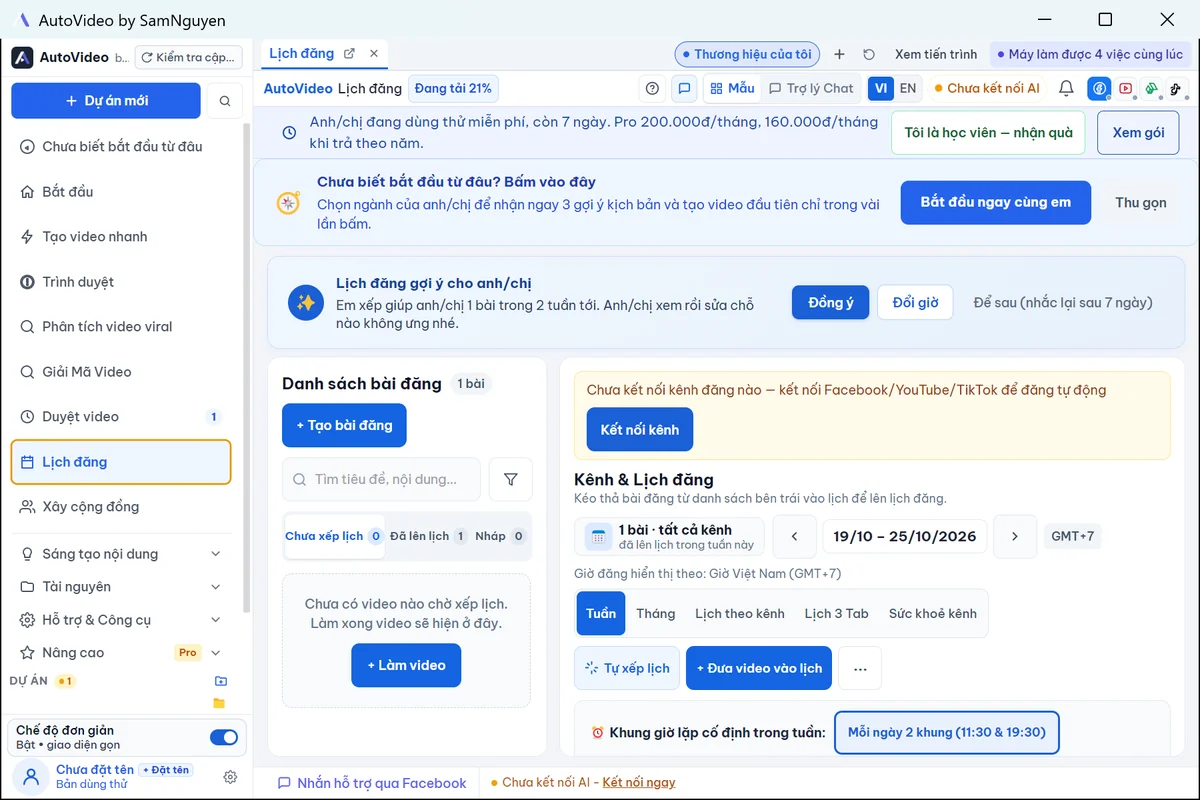Open Sức khoẻ kênh tab
This screenshot has height=800, width=1200.
coord(932,614)
